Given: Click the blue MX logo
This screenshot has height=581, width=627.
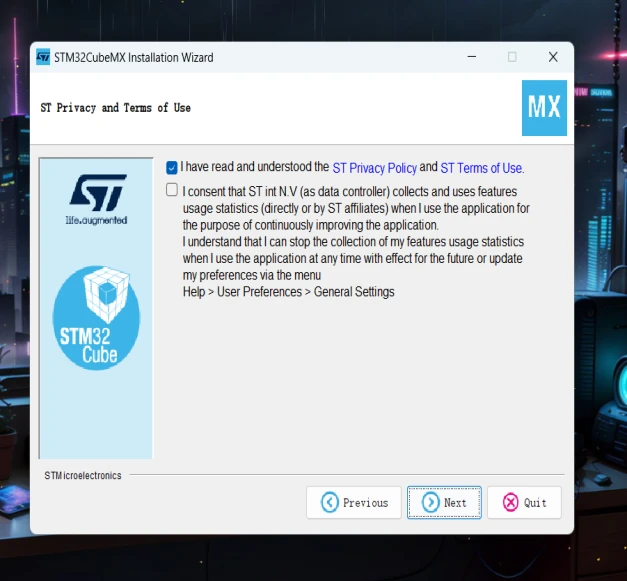Looking at the screenshot, I should pos(544,108).
